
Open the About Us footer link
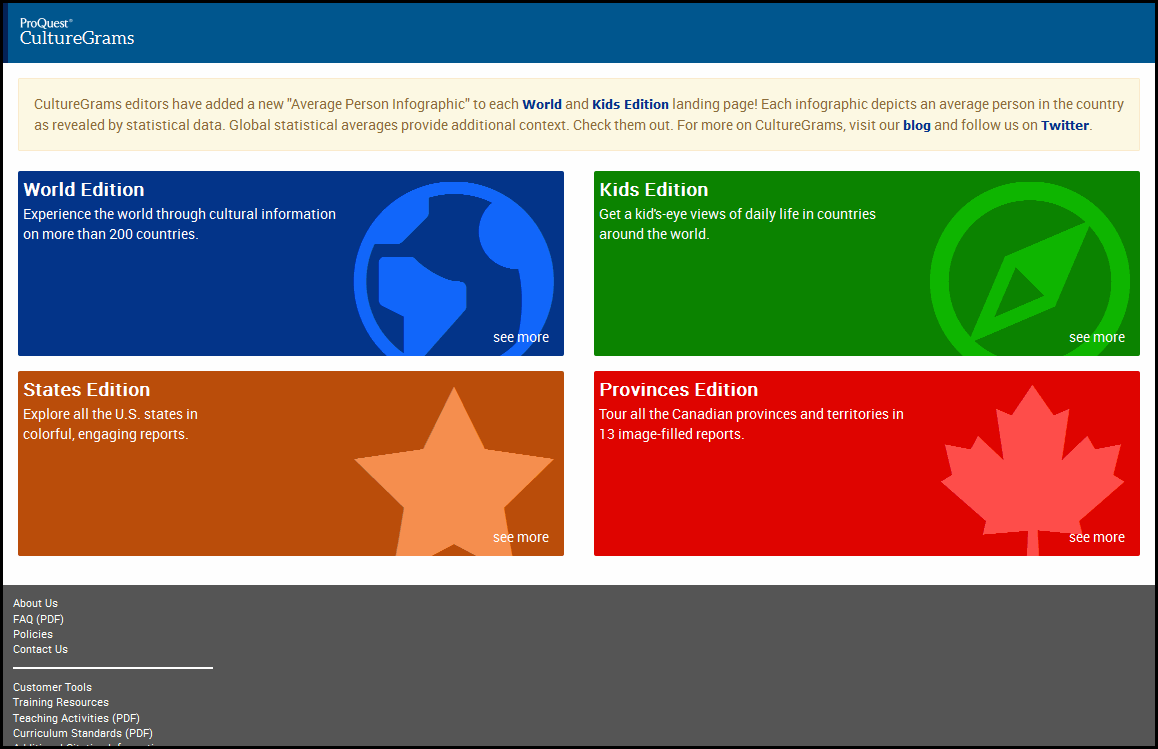(x=35, y=603)
